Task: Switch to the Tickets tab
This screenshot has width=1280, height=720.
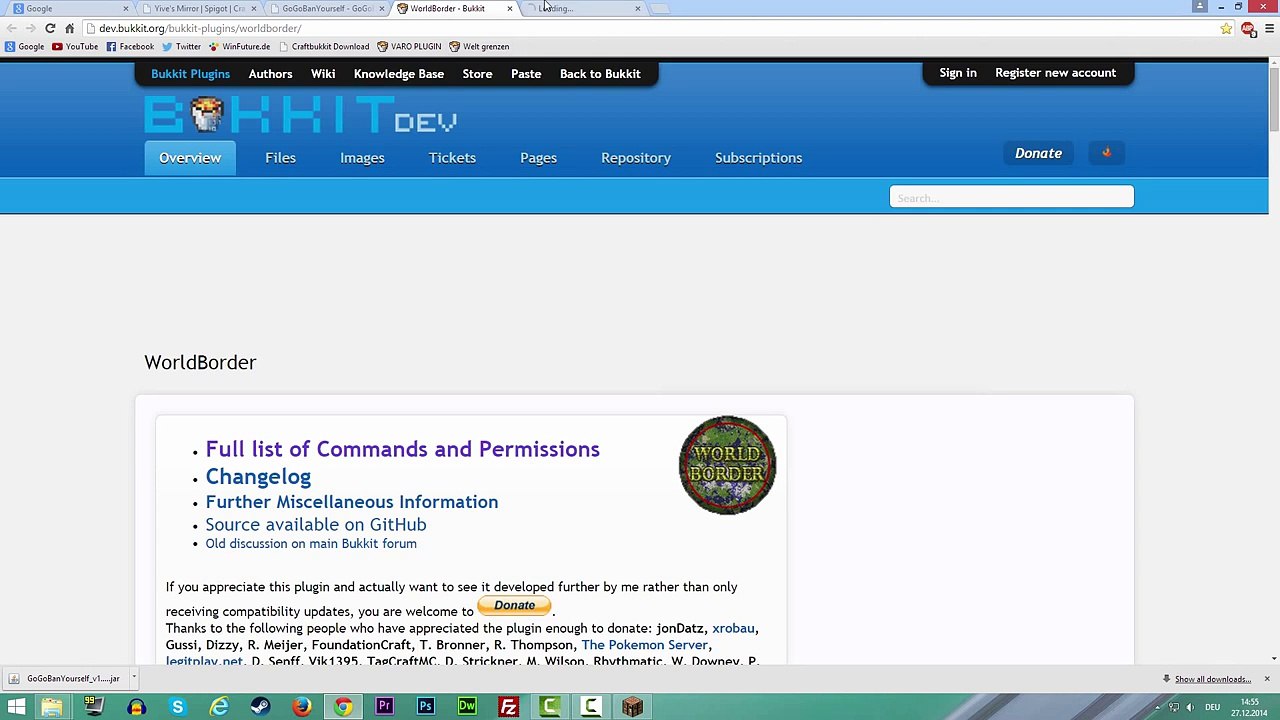Action: [452, 158]
